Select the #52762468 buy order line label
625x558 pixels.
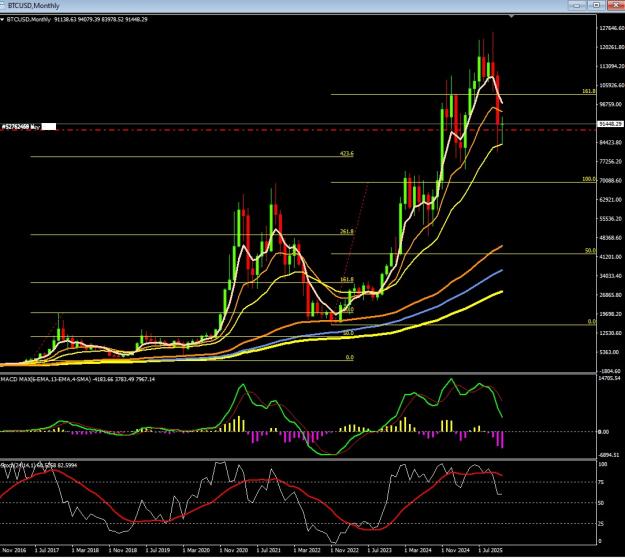click(x=21, y=127)
